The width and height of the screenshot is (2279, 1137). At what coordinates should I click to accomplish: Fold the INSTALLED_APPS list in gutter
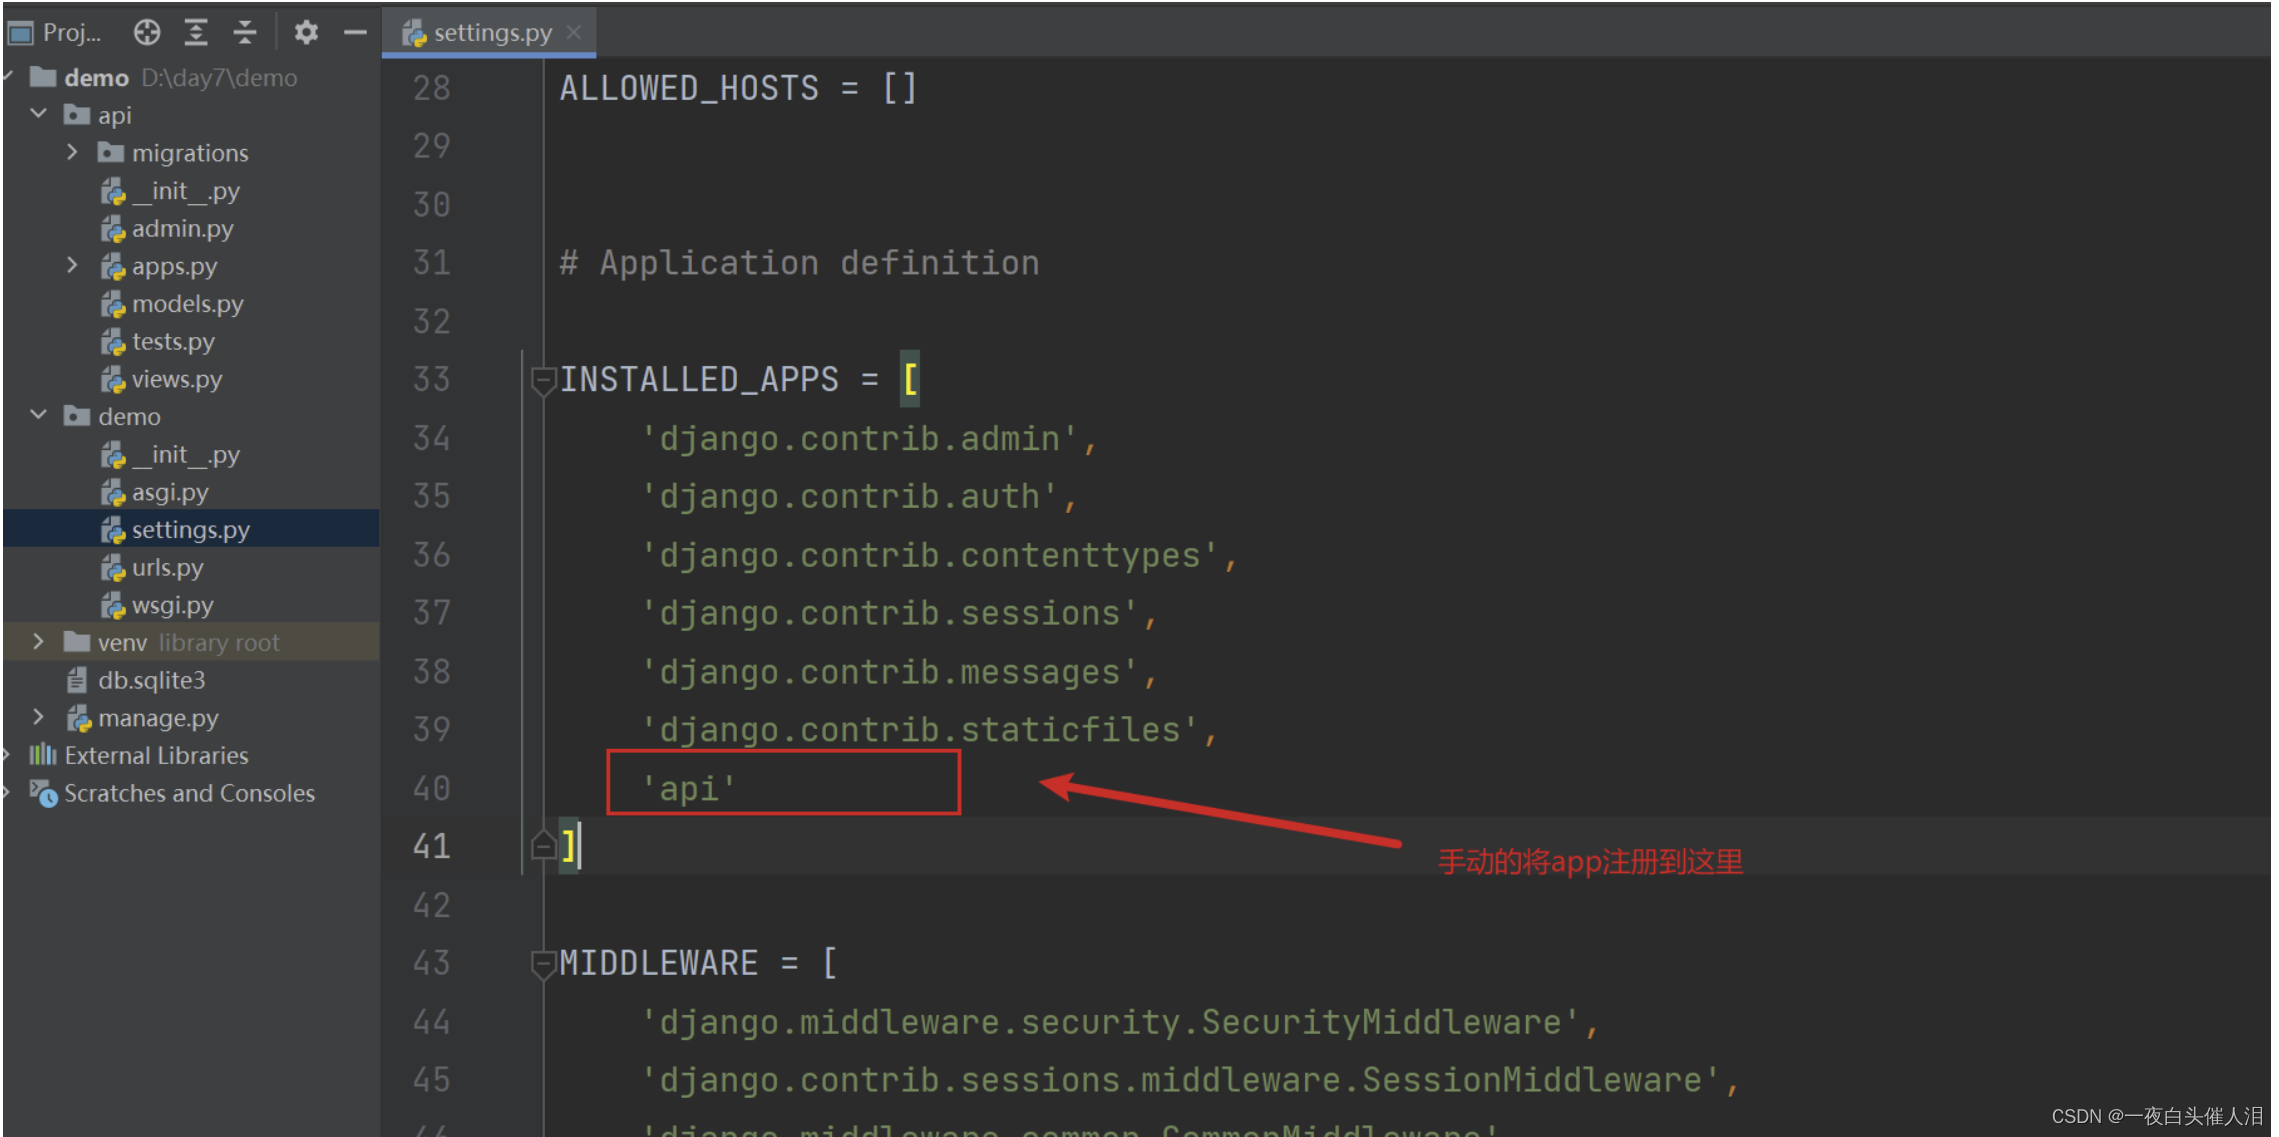(x=543, y=380)
